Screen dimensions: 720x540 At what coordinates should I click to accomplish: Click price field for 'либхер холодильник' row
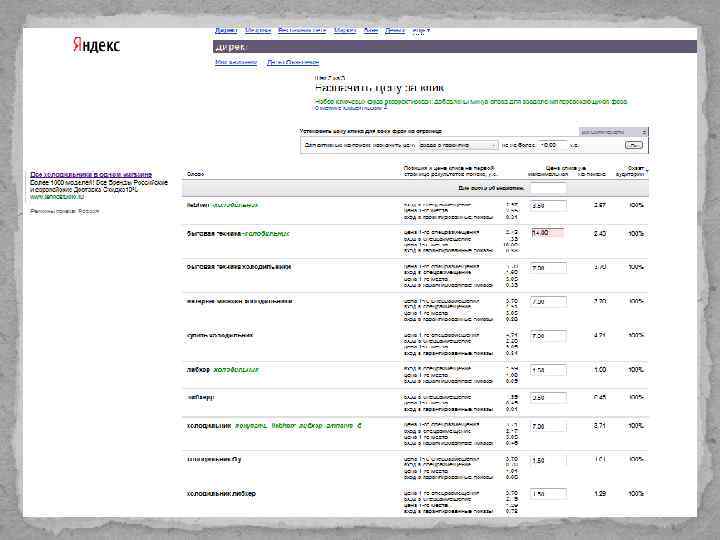click(548, 370)
